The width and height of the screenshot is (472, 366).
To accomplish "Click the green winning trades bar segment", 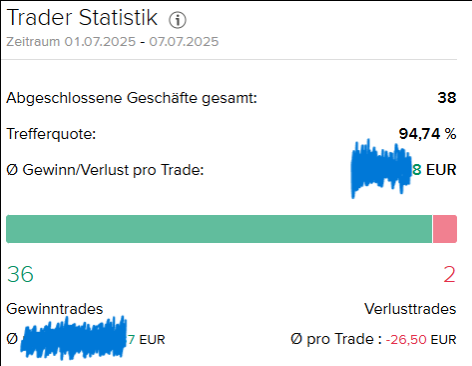I will tap(219, 229).
